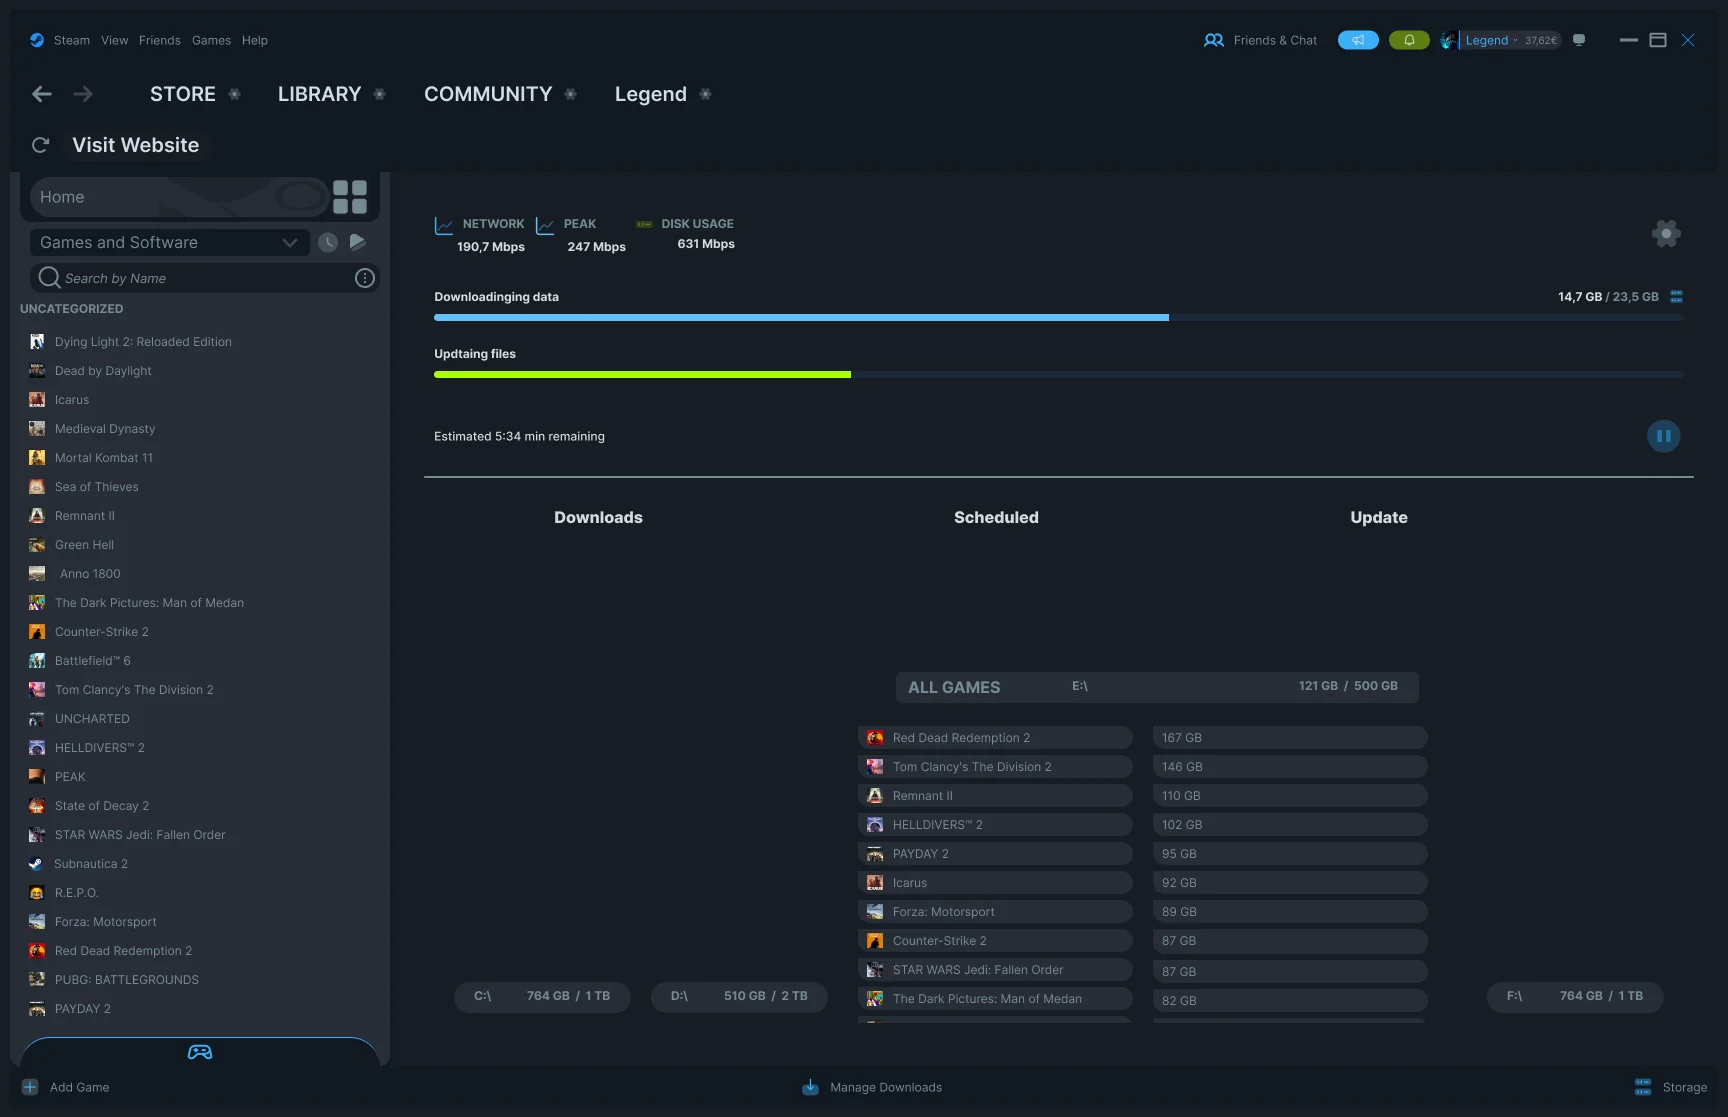Click the ALL GAMES E:\ header
The height and width of the screenshot is (1117, 1728).
[1157, 687]
